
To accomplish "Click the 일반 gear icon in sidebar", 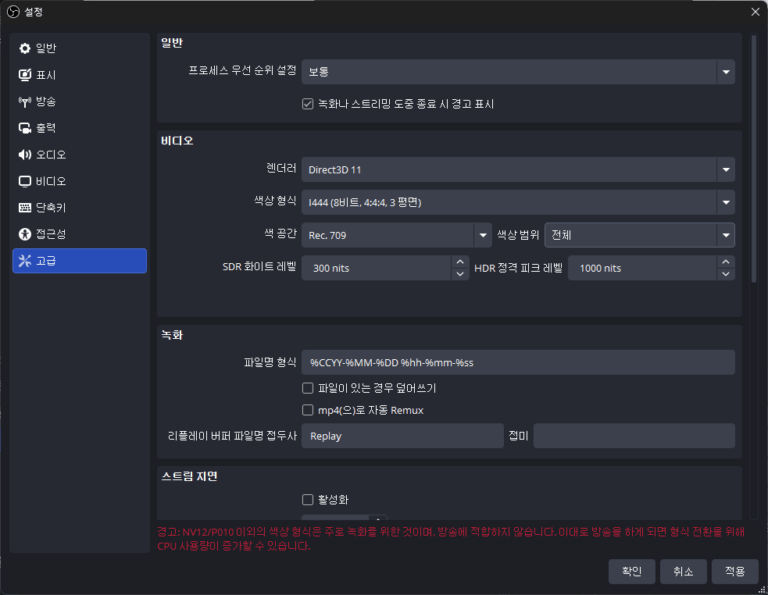I will click(25, 49).
